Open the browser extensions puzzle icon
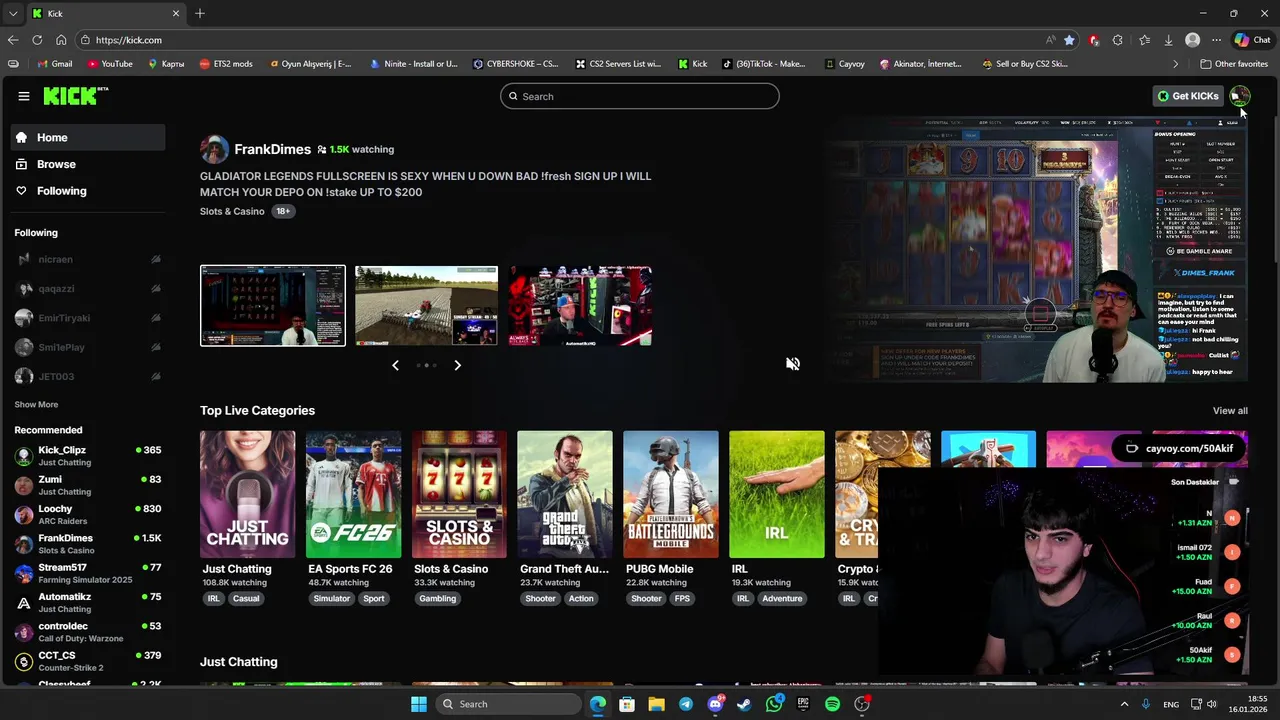The width and height of the screenshot is (1280, 720). pos(1117,40)
